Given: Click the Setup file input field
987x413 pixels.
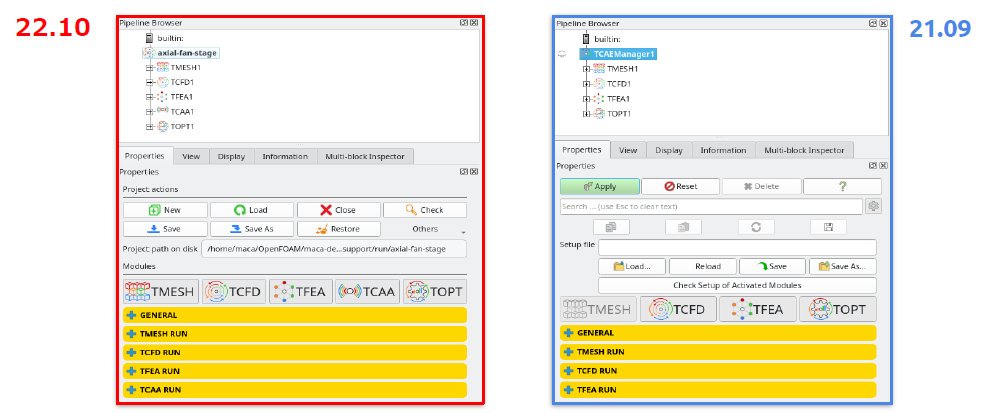Looking at the screenshot, I should (x=737, y=247).
